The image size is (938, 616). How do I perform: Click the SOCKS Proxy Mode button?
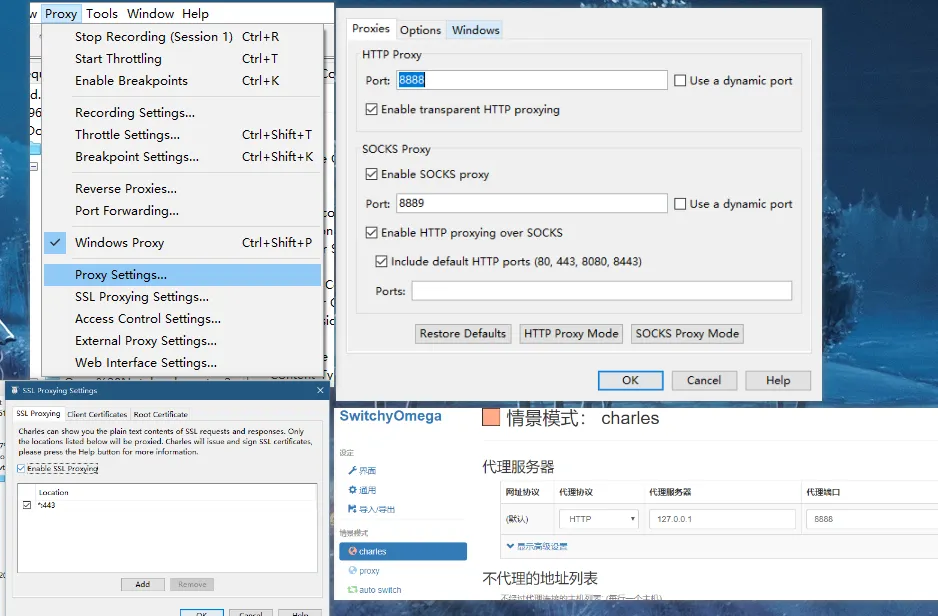(x=687, y=334)
